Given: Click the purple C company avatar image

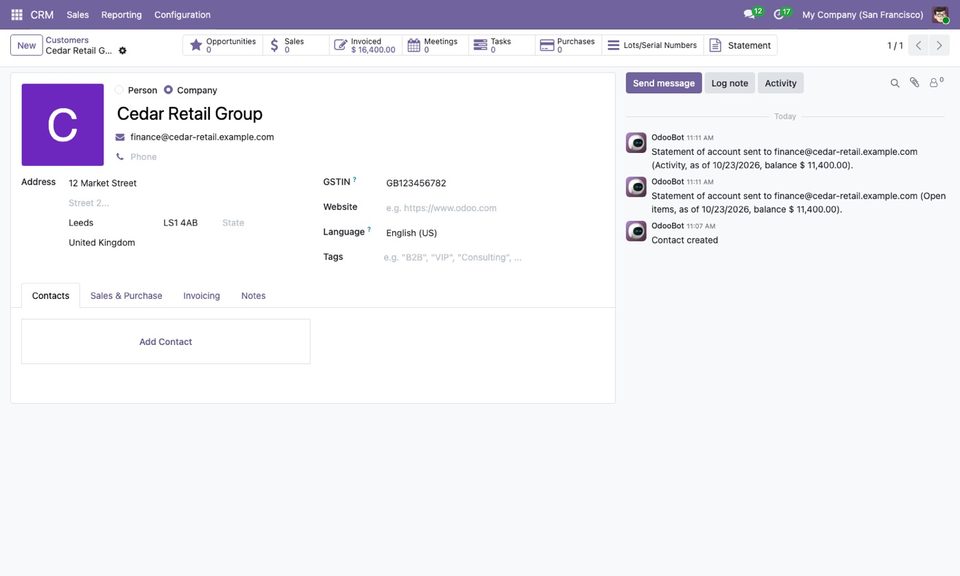Looking at the screenshot, I should click(x=62, y=125).
